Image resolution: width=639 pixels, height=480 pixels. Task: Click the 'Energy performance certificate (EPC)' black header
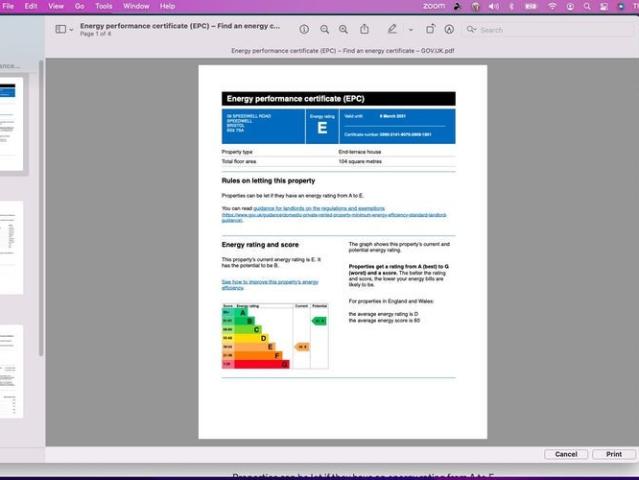coord(339,99)
